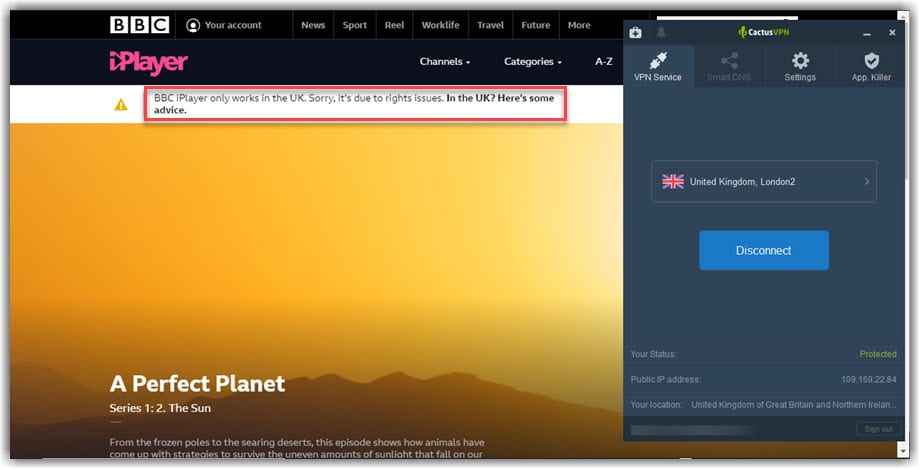Open Your account in BBC header

click(224, 25)
